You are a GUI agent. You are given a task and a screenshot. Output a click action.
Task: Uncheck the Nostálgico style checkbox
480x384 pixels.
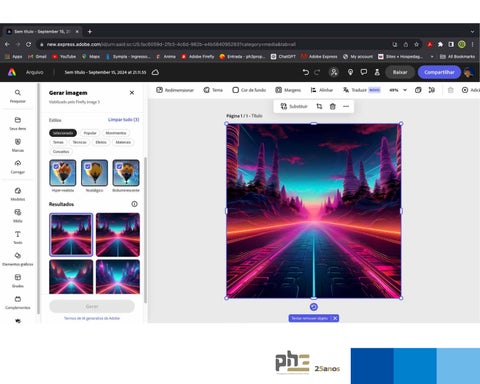pyautogui.click(x=88, y=166)
